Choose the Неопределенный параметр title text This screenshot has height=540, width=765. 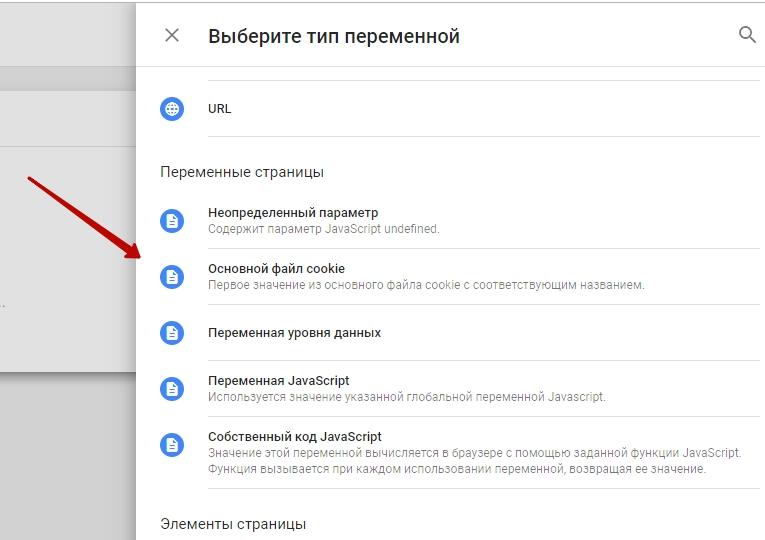coord(293,213)
